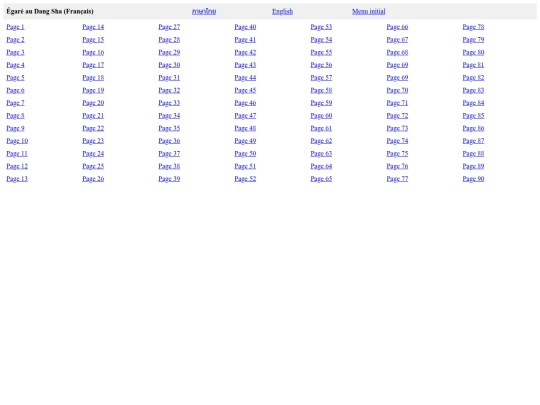Screen dimensions: 540x405
Task: Visit Page 52
Action: (x=245, y=179)
